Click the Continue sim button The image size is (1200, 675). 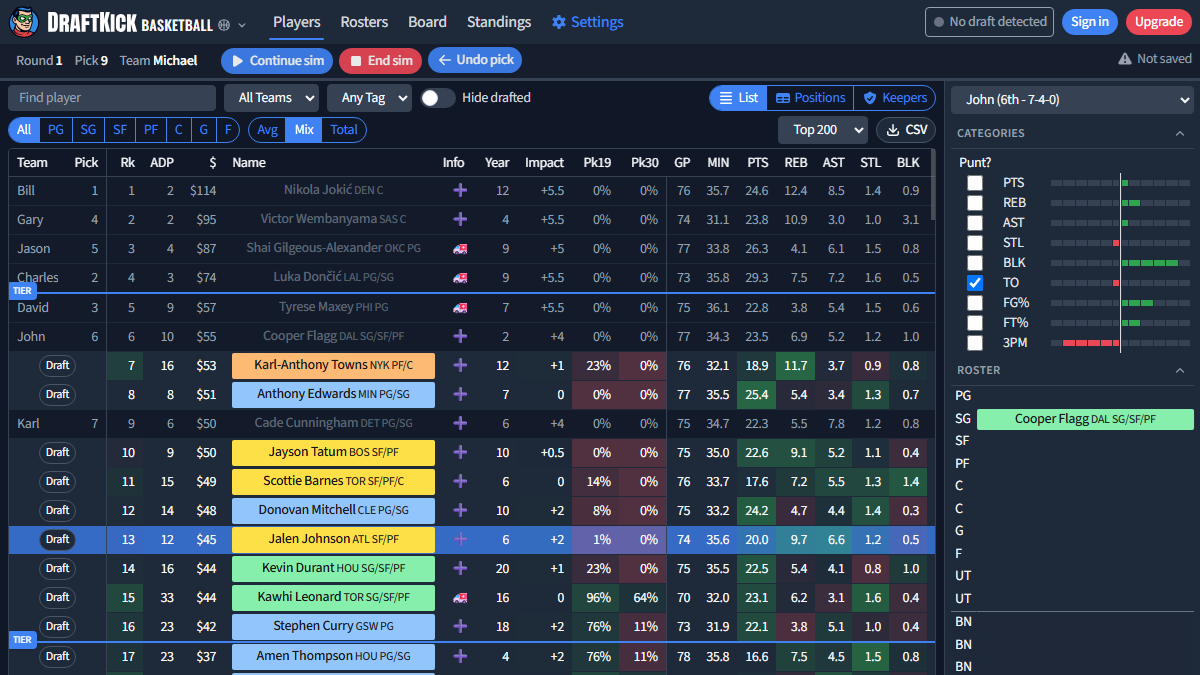[277, 60]
